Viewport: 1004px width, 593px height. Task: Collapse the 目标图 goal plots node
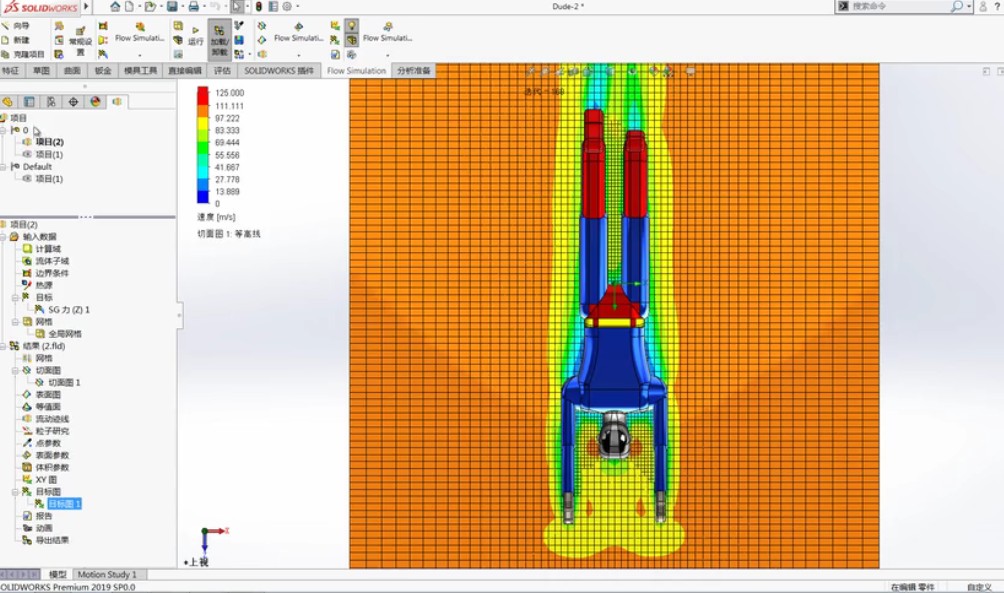15,492
